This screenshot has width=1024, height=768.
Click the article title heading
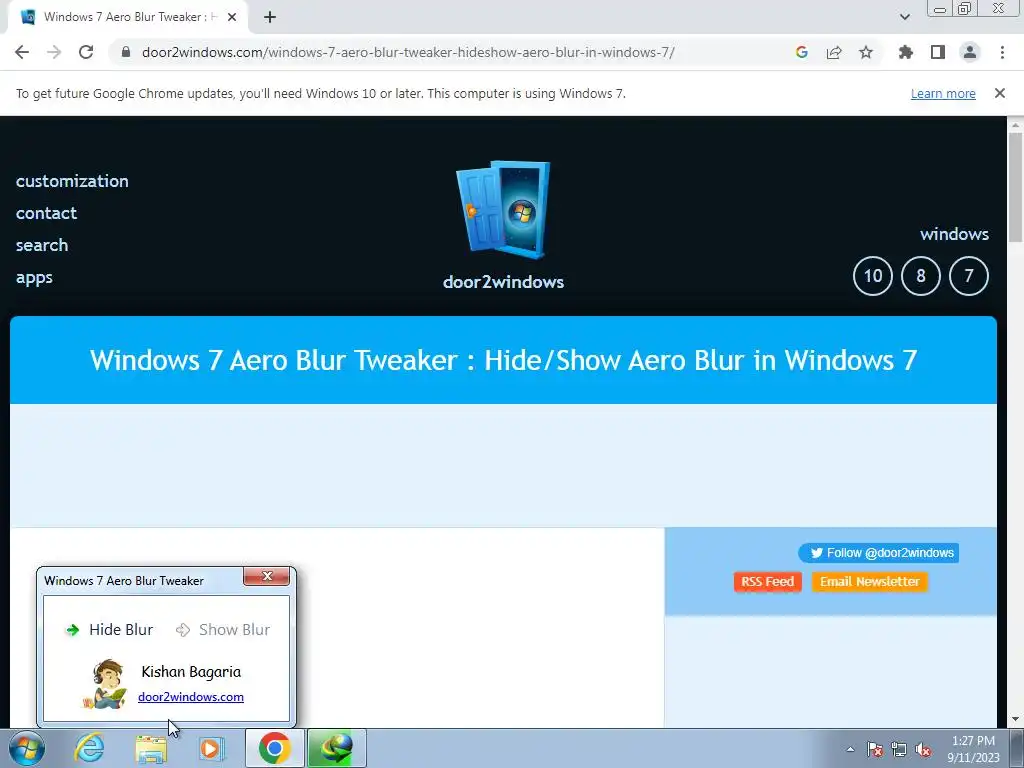pos(504,360)
